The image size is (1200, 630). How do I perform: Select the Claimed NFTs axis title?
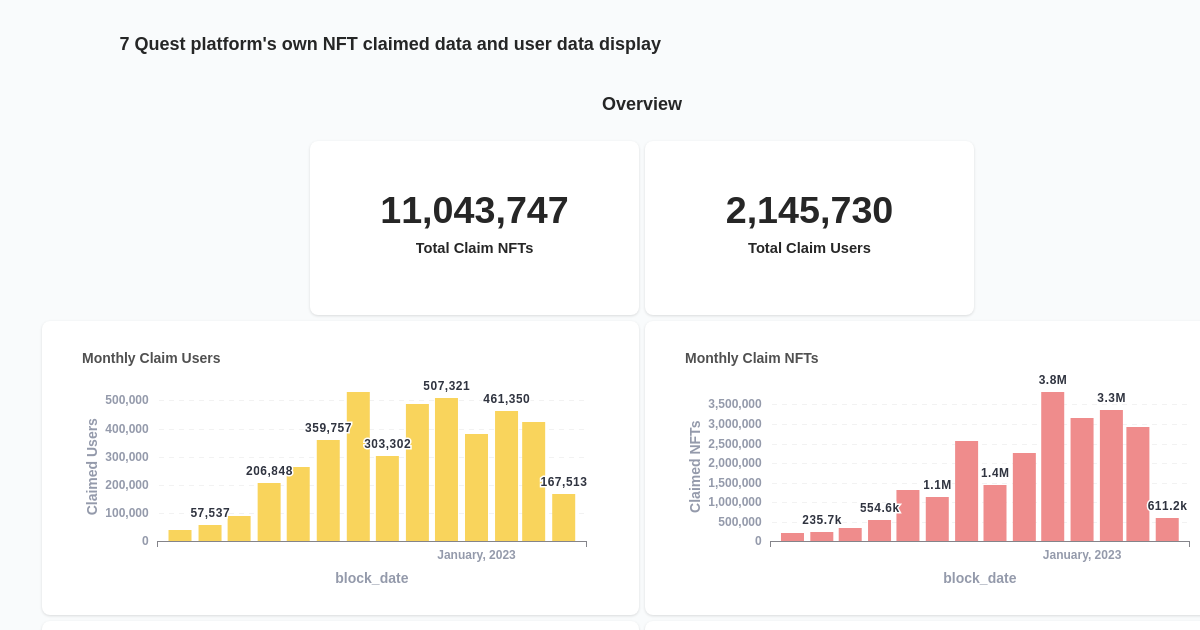pos(696,467)
